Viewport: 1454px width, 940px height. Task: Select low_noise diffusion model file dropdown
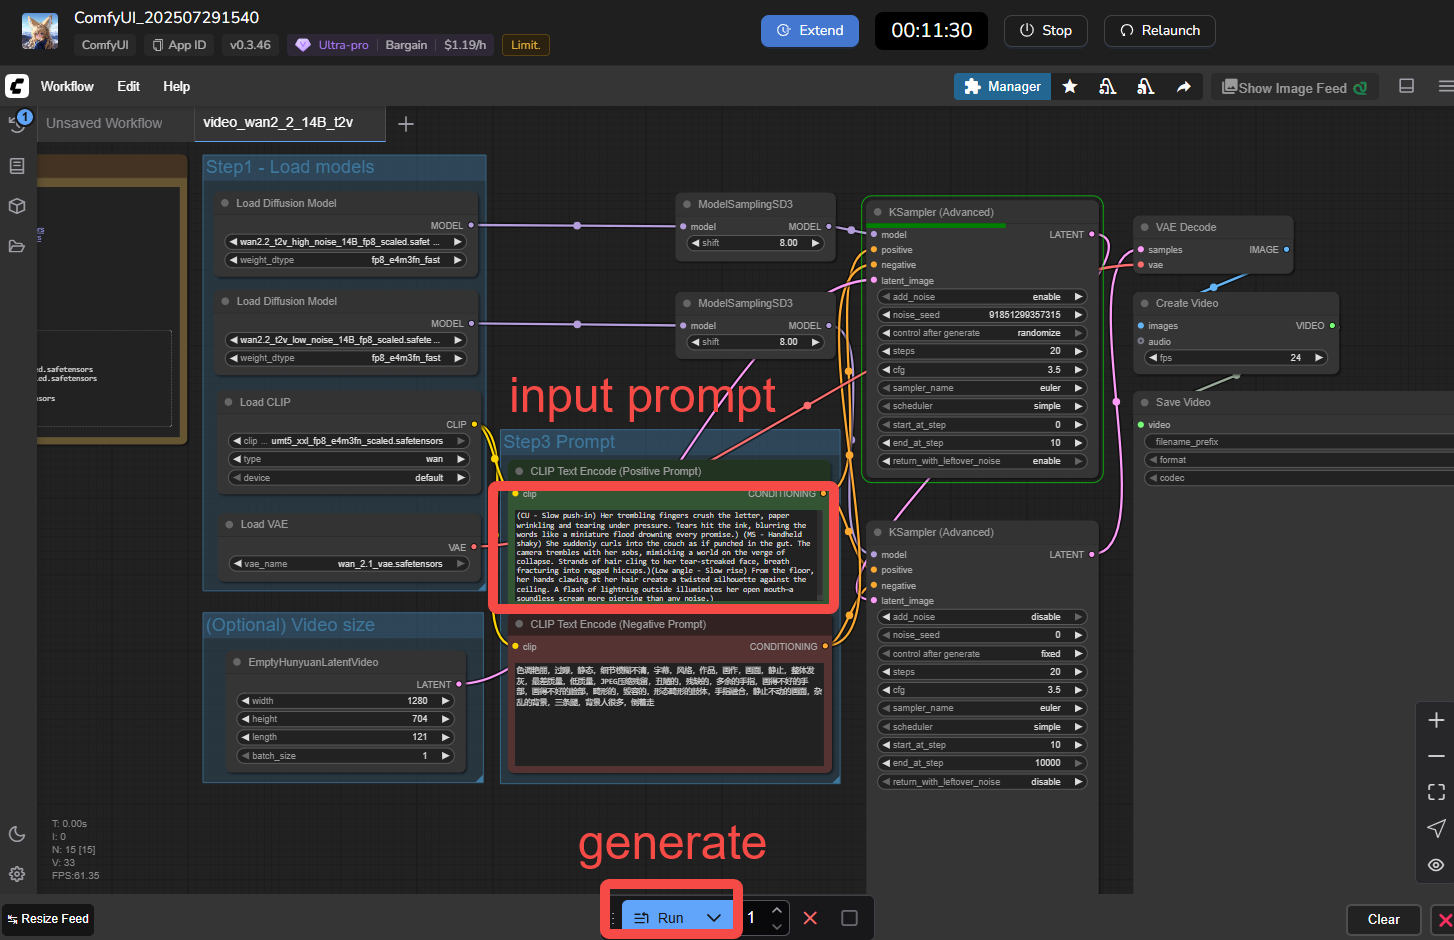coord(346,340)
